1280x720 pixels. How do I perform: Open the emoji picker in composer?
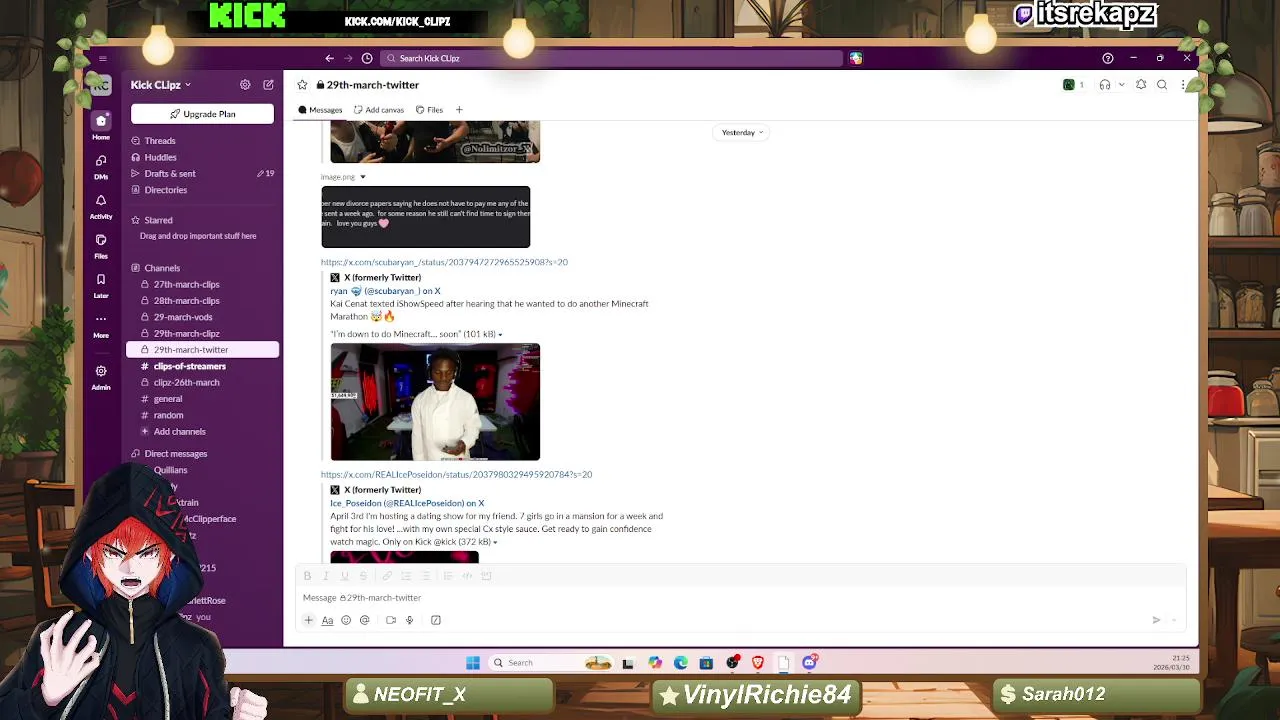pos(346,620)
